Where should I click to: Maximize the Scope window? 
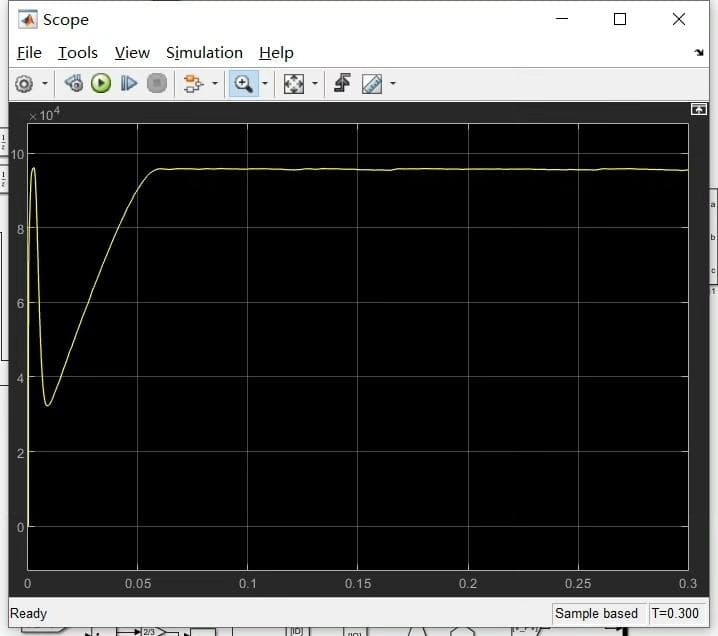pyautogui.click(x=620, y=19)
